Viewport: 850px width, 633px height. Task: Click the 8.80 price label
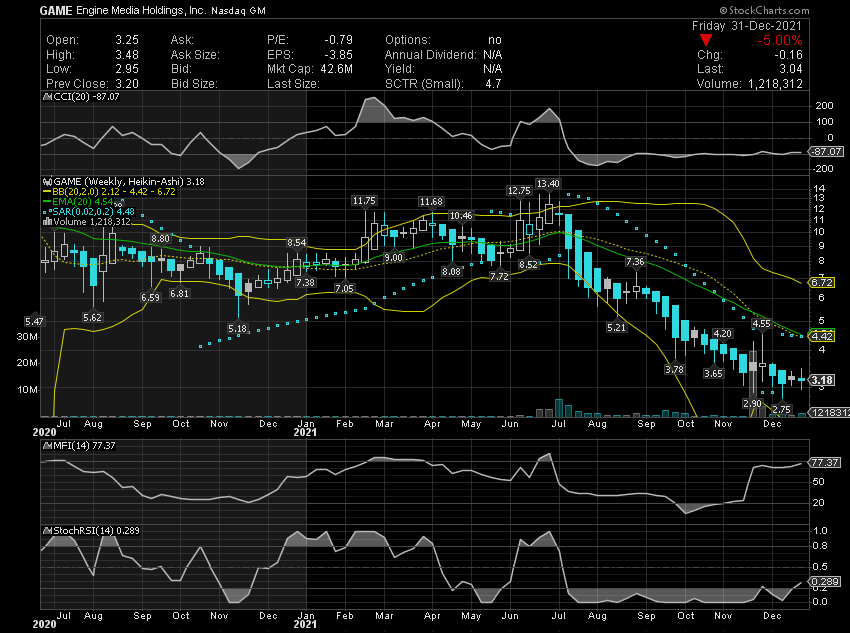click(160, 238)
